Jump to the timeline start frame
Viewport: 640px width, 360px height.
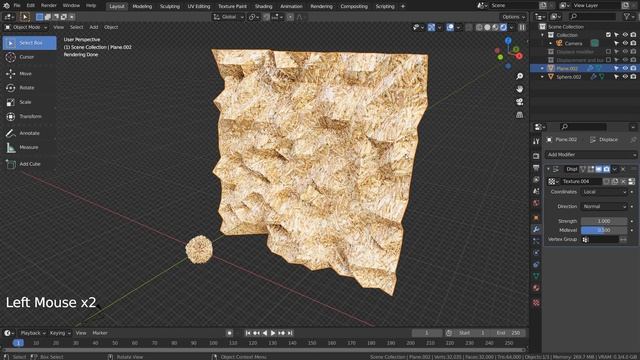pos(248,333)
